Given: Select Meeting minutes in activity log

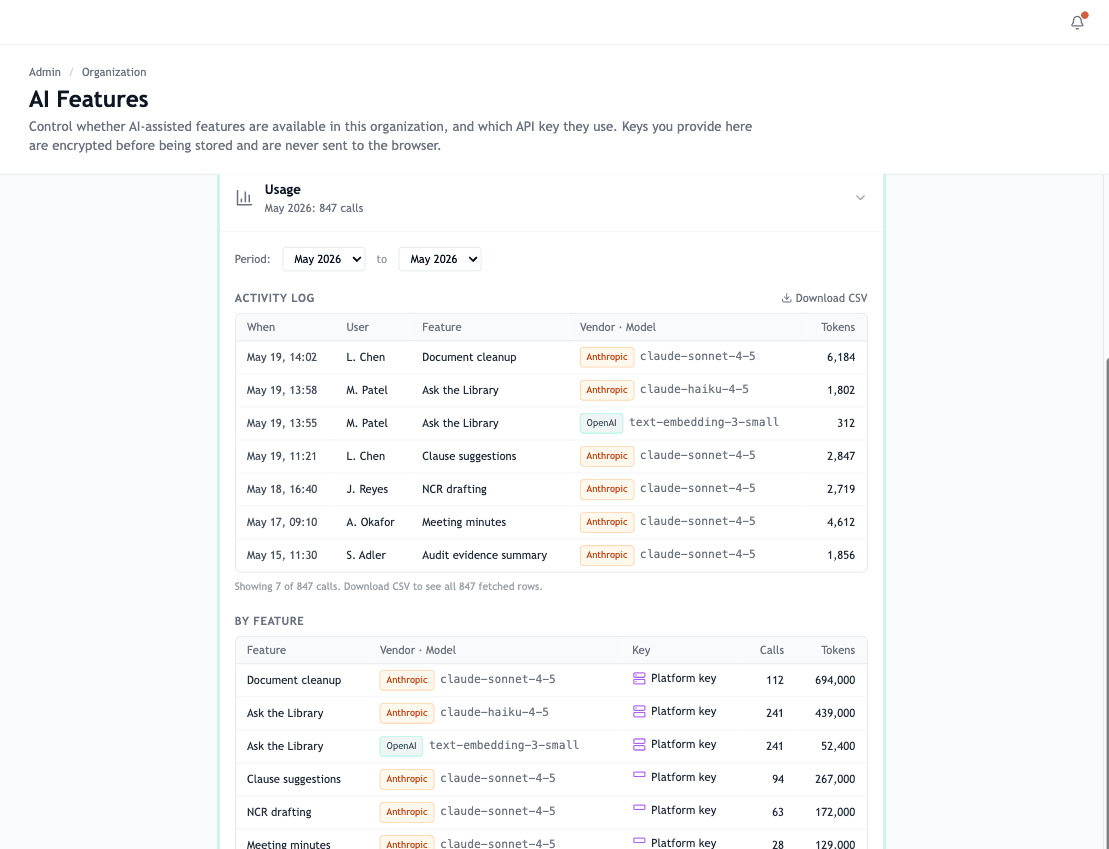Looking at the screenshot, I should [x=464, y=522].
